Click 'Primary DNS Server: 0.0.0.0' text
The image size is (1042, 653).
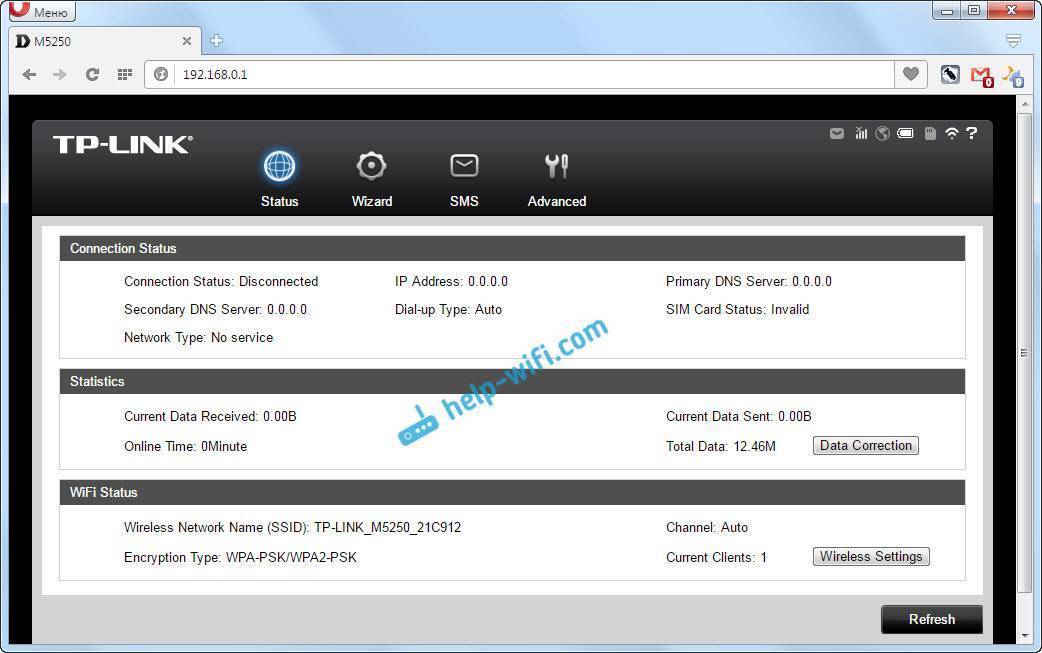click(748, 282)
